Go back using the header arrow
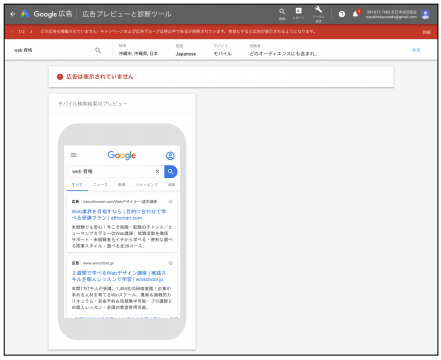Screen dimensions: 441x360 13,14
